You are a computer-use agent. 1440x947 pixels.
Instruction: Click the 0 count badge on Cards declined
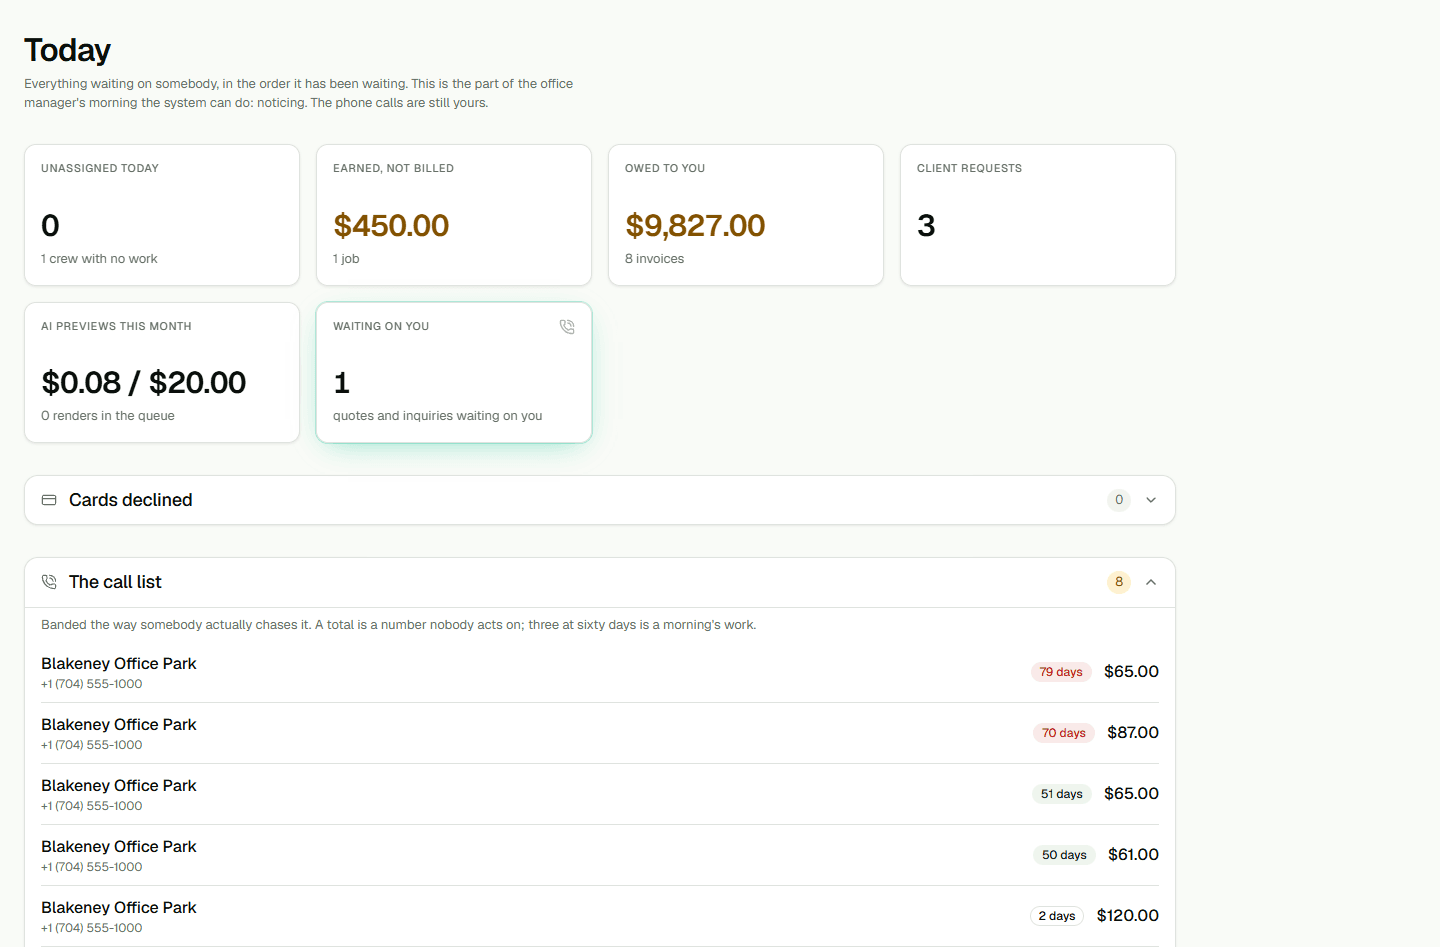pyautogui.click(x=1119, y=500)
